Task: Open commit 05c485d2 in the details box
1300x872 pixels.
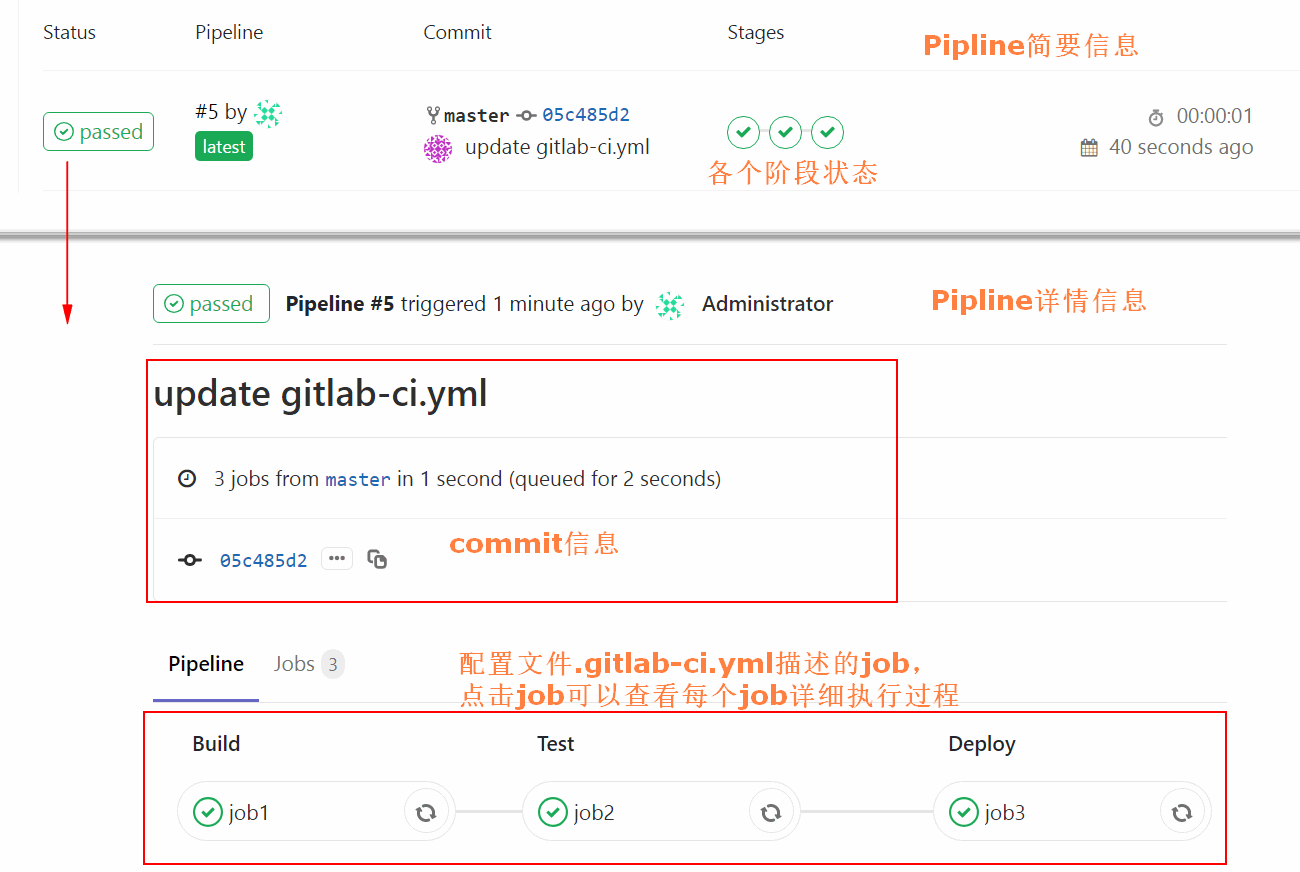Action: [x=264, y=560]
